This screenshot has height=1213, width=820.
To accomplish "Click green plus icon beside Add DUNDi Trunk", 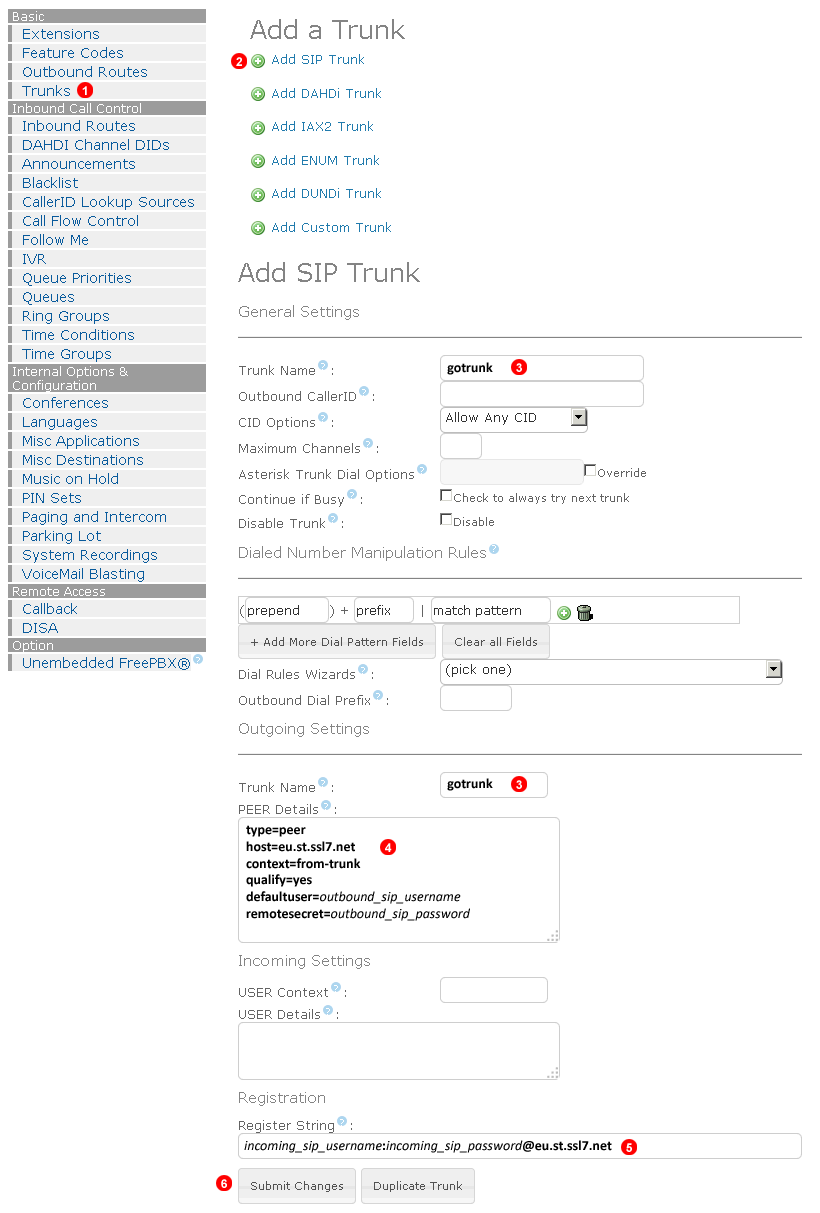I will (258, 195).
